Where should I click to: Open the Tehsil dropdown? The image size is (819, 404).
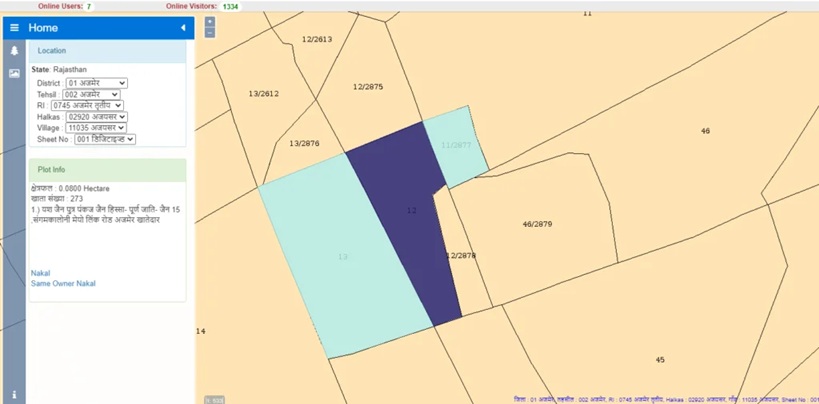[x=91, y=95]
